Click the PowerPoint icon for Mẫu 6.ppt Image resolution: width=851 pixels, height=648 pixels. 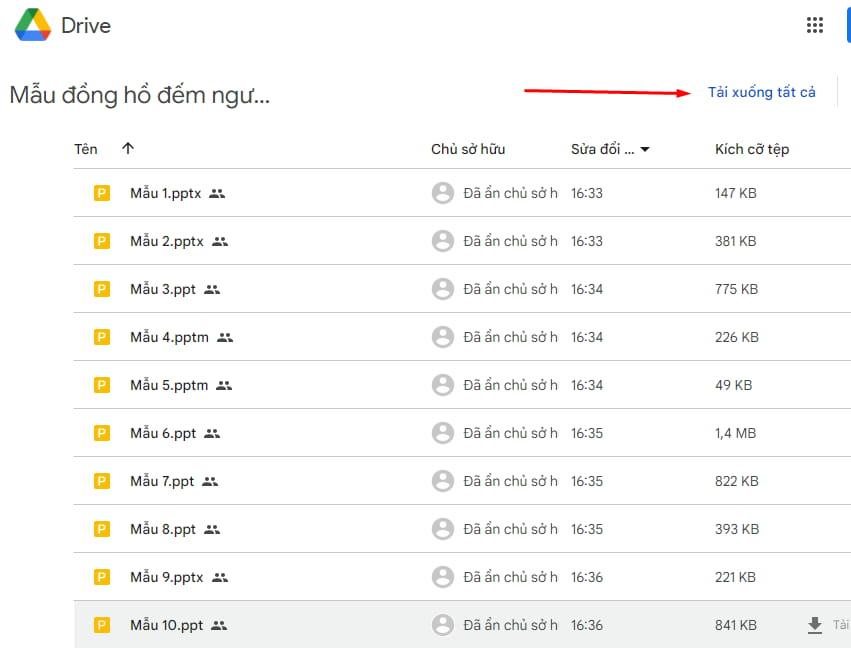tap(101, 433)
